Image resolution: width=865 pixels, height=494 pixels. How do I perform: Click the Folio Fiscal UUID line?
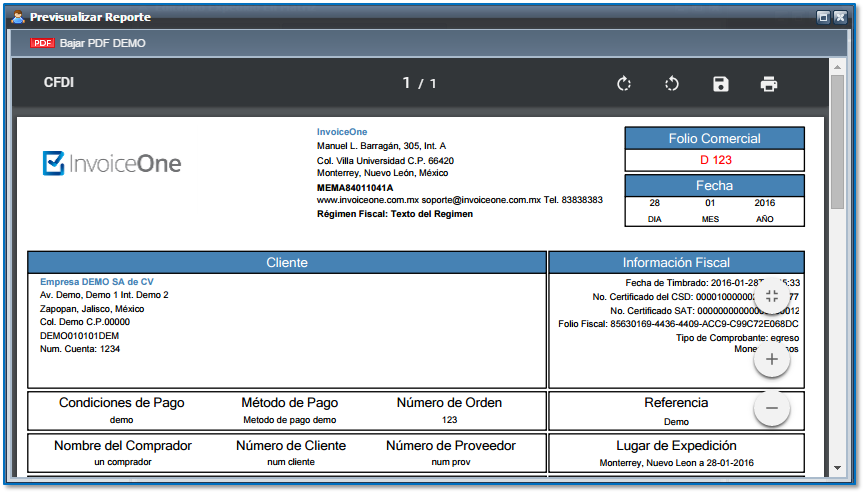pyautogui.click(x=678, y=324)
